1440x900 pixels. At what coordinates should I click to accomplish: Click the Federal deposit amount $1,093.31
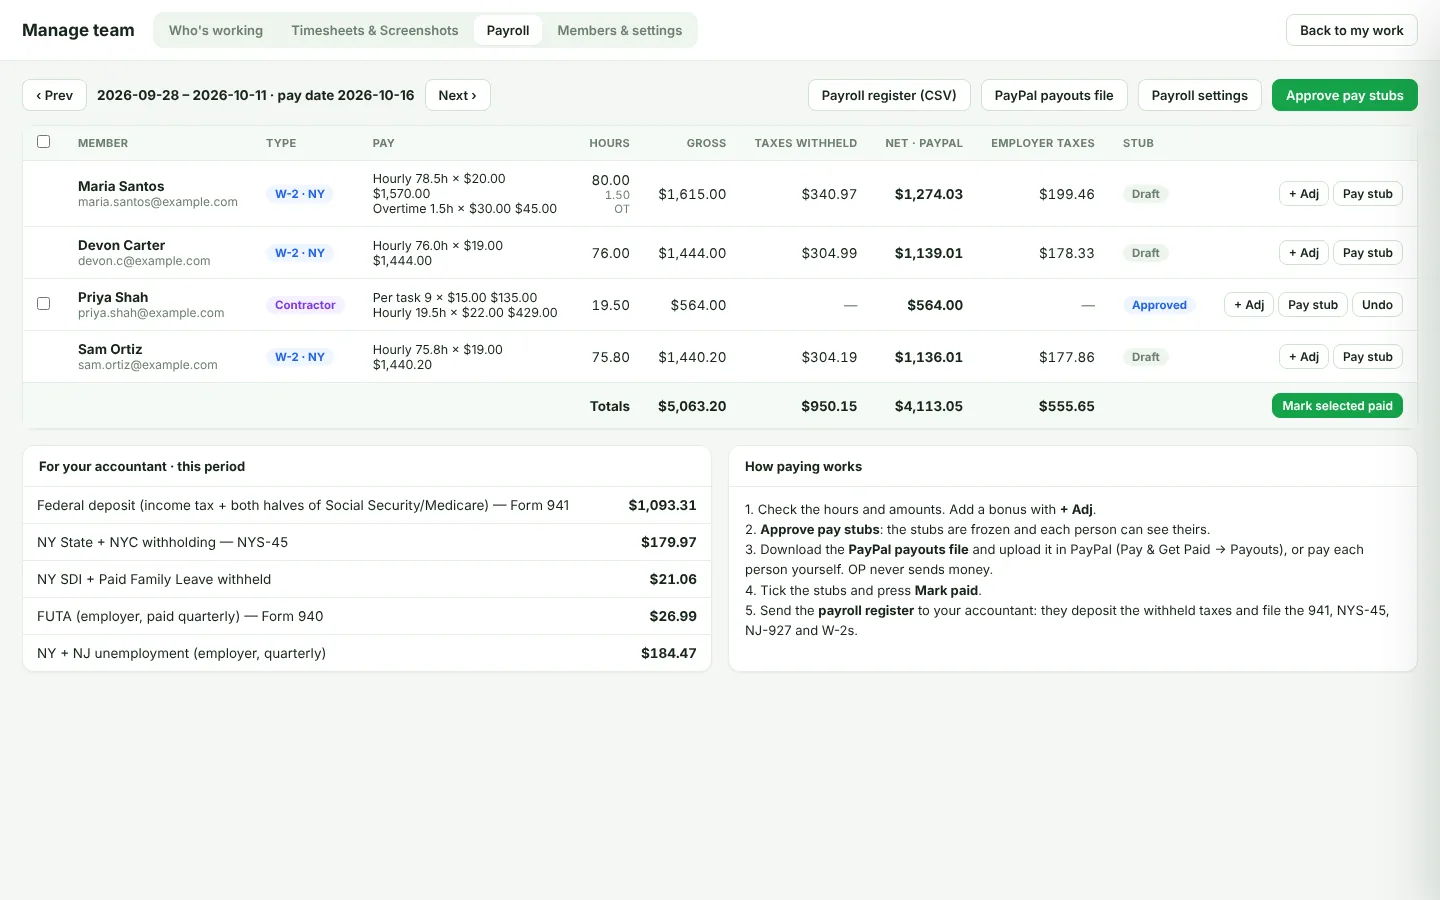pos(662,505)
